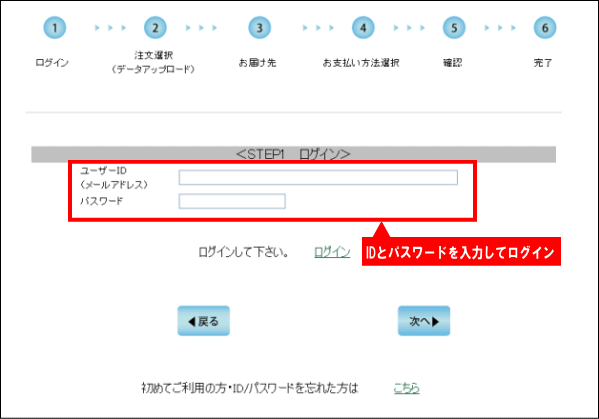Screen dimensions: 599x419
Task: Select step 4 payment method circle
Action: pyautogui.click(x=363, y=28)
